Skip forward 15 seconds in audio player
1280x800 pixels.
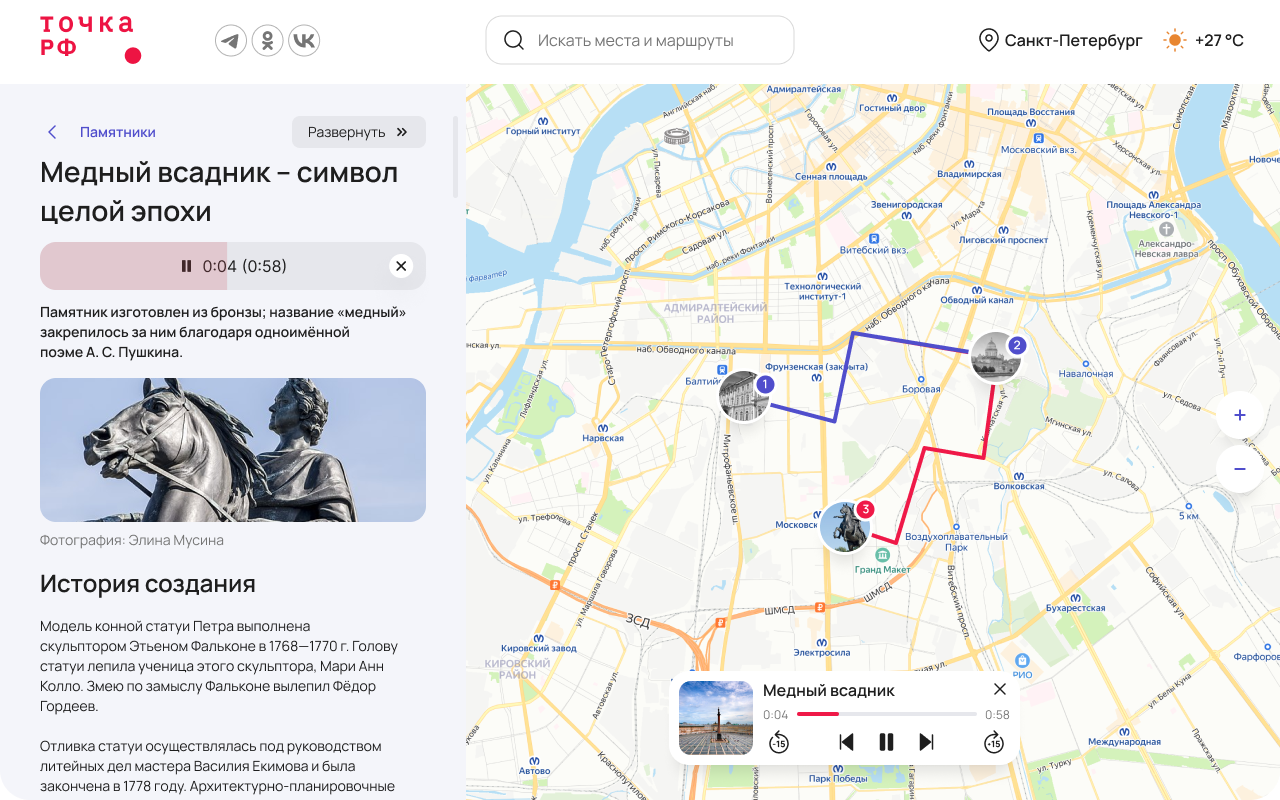993,742
